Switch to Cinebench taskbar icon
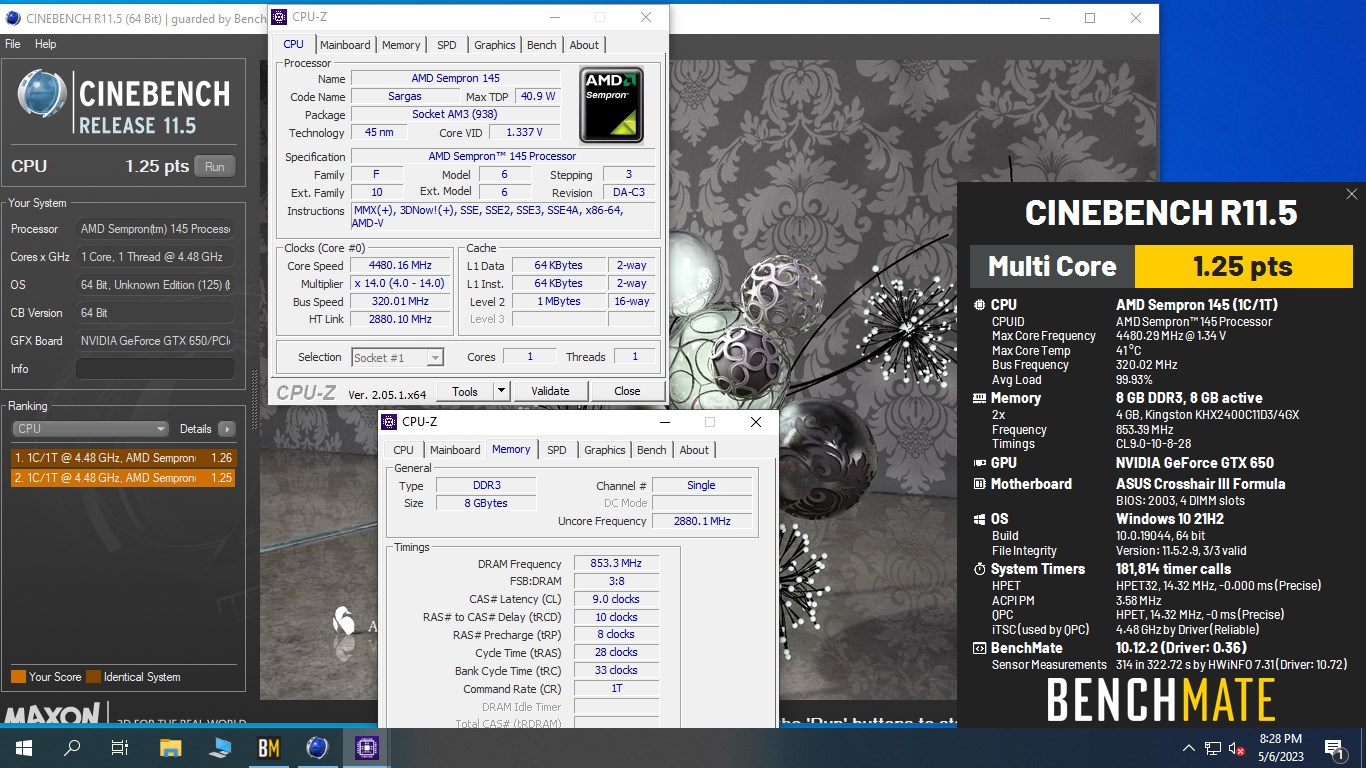The height and width of the screenshot is (768, 1366). coord(317,747)
